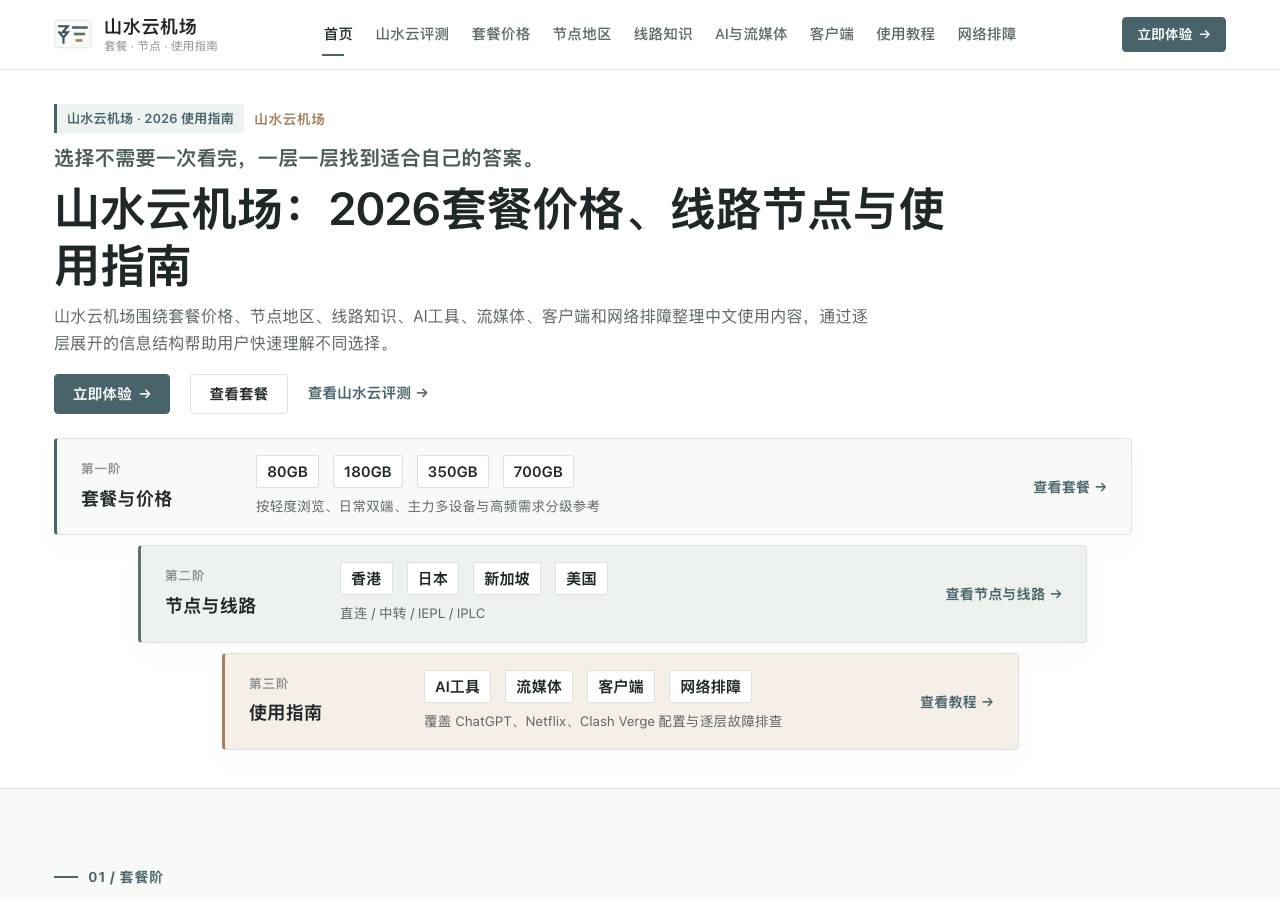The image size is (1280, 900).
Task: Select the 新加坡 node chip
Action: pos(507,579)
